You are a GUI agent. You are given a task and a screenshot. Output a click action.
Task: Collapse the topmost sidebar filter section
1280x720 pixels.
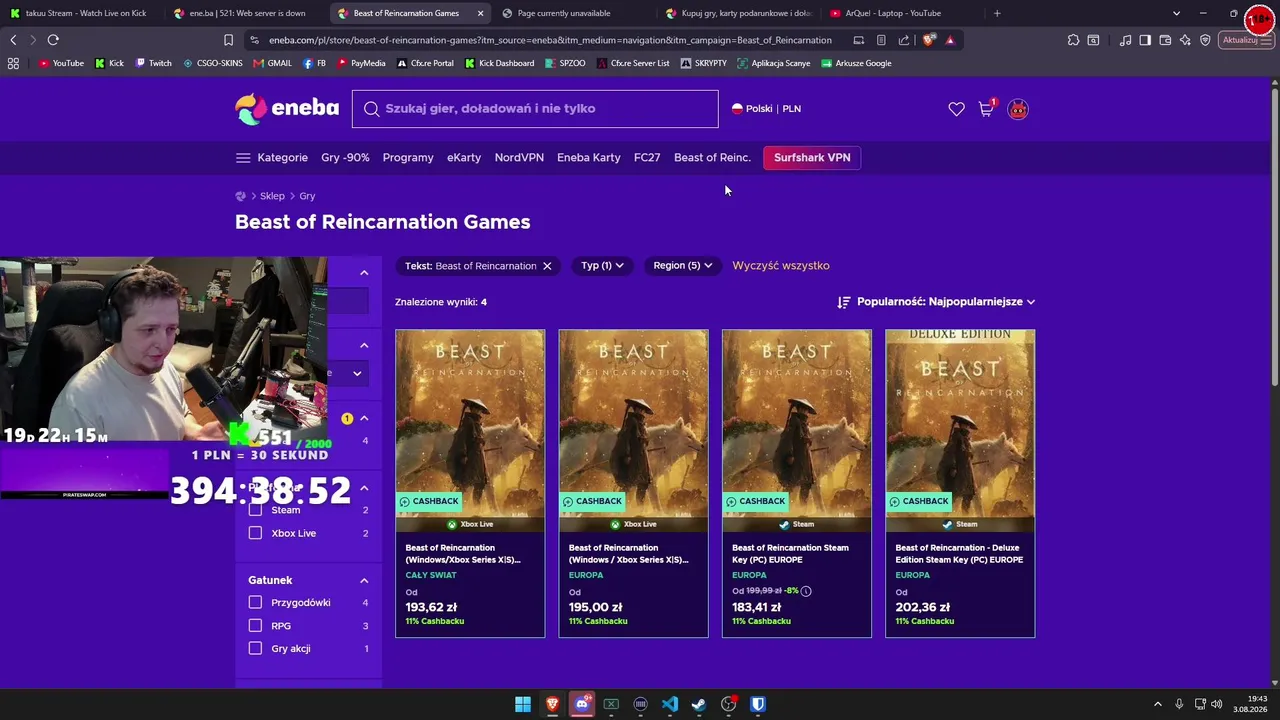[364, 272]
